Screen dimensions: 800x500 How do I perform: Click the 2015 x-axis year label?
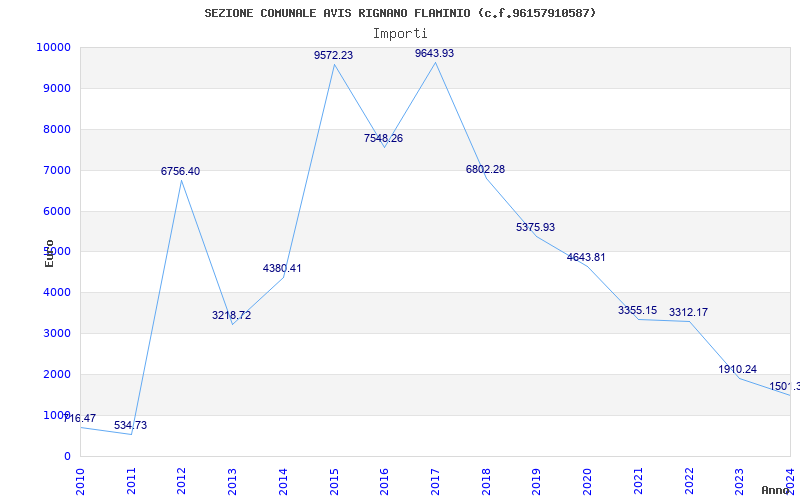(x=334, y=482)
